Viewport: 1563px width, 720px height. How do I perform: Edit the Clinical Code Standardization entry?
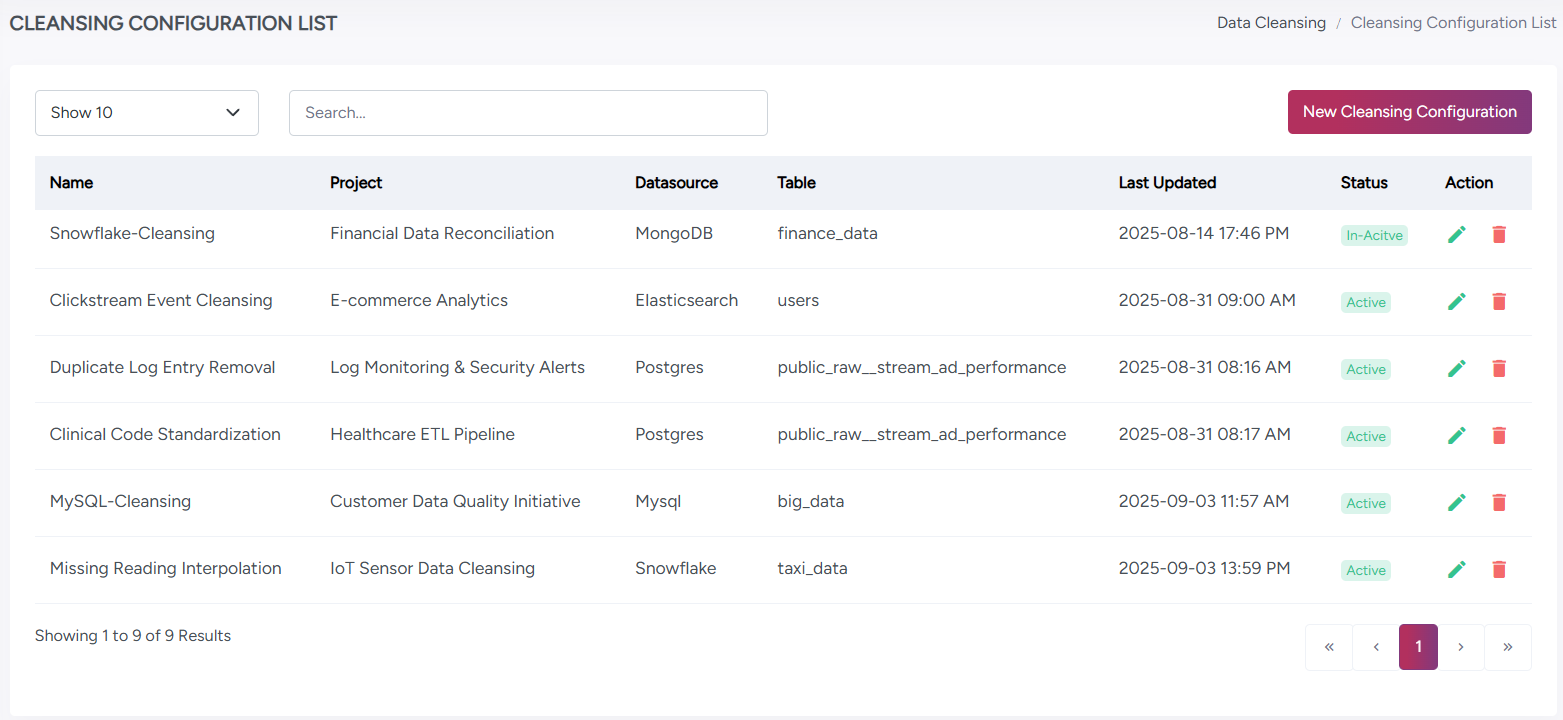click(1457, 435)
